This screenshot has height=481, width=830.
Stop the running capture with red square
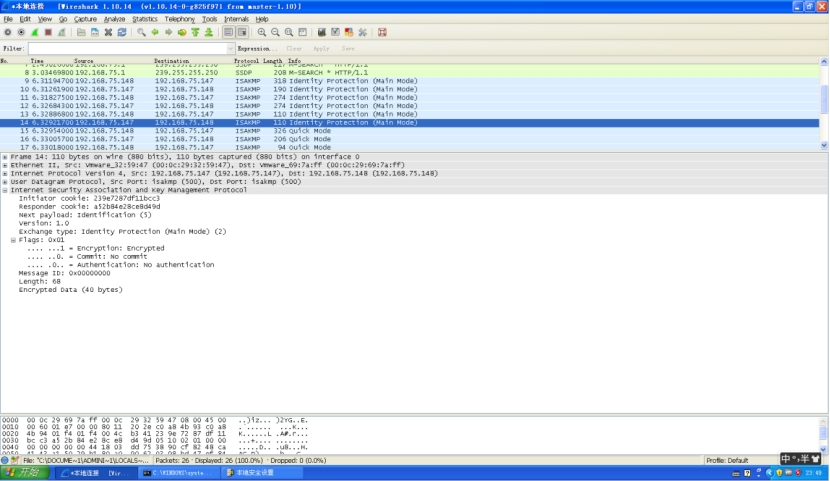coord(48,32)
